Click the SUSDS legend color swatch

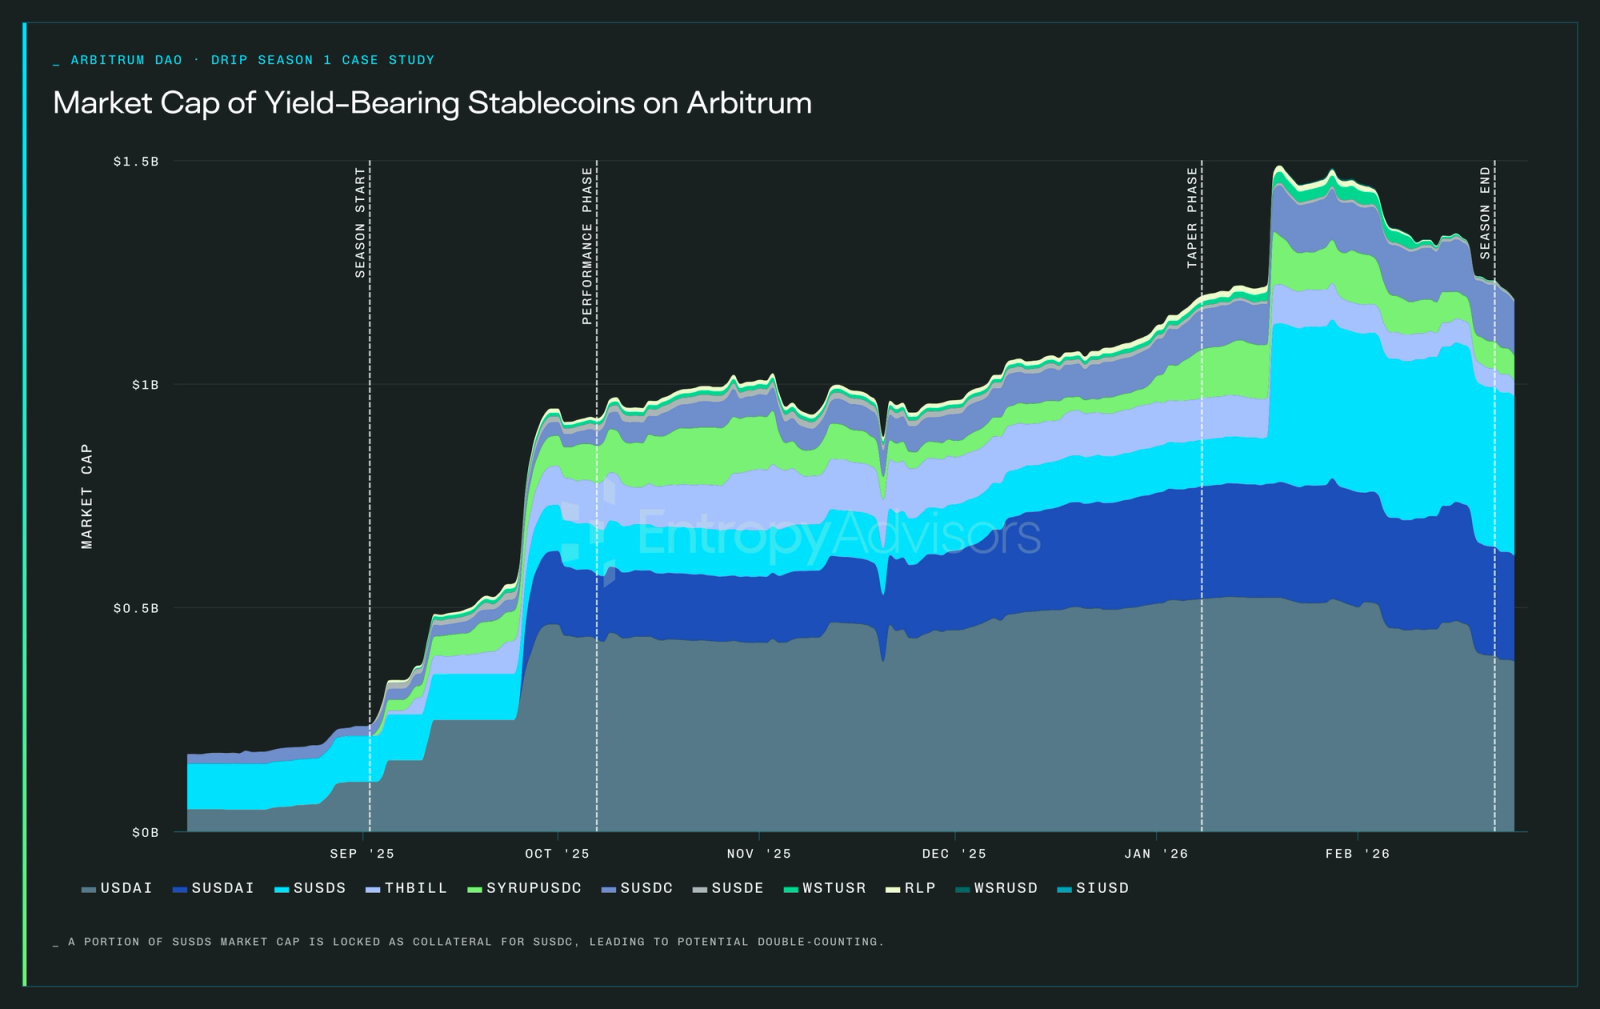(x=282, y=889)
